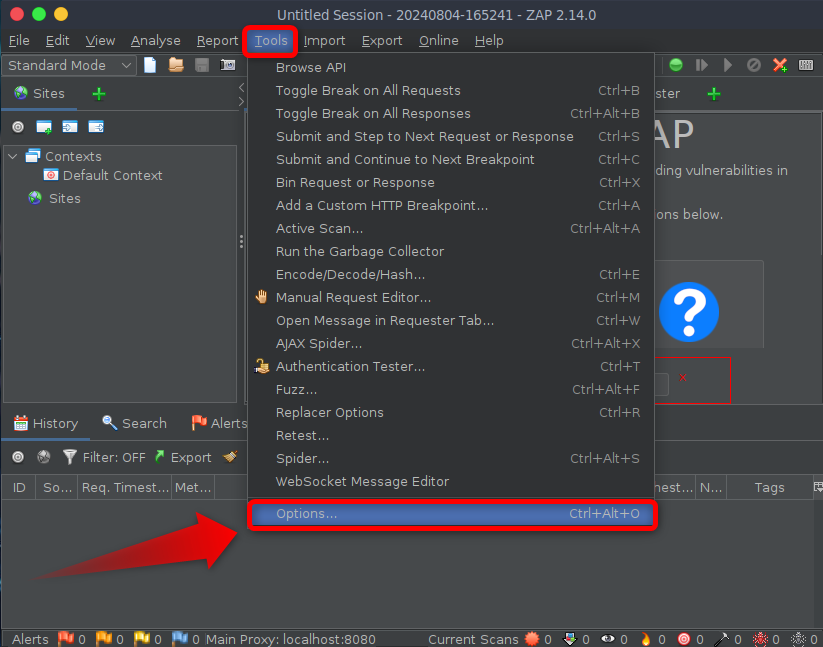Click the Tags column header

(x=769, y=487)
